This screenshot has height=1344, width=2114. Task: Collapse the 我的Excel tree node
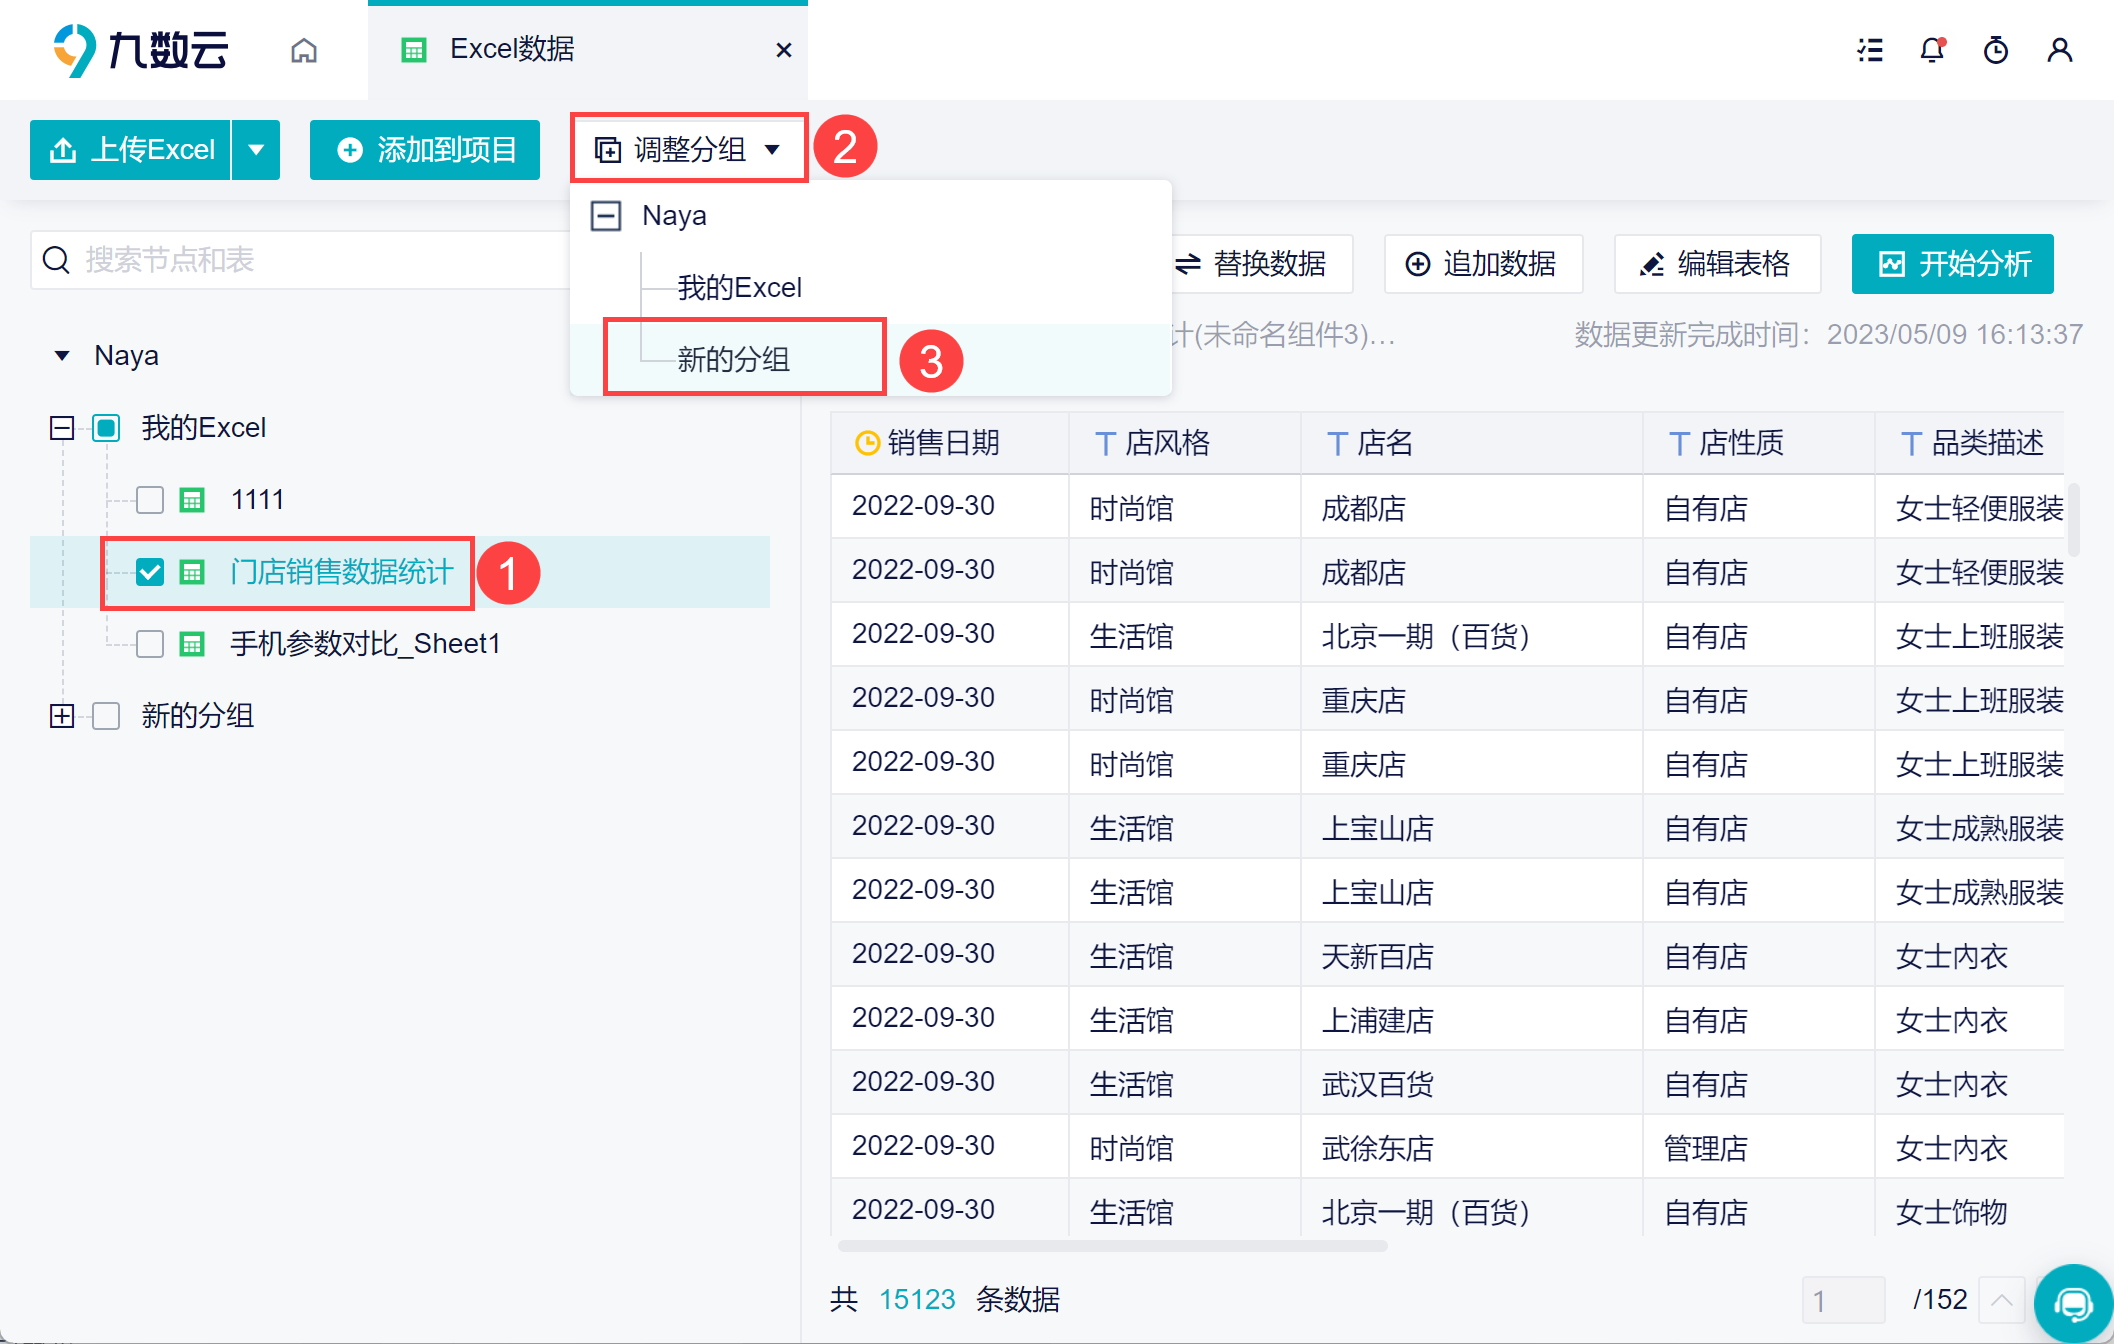tap(62, 428)
